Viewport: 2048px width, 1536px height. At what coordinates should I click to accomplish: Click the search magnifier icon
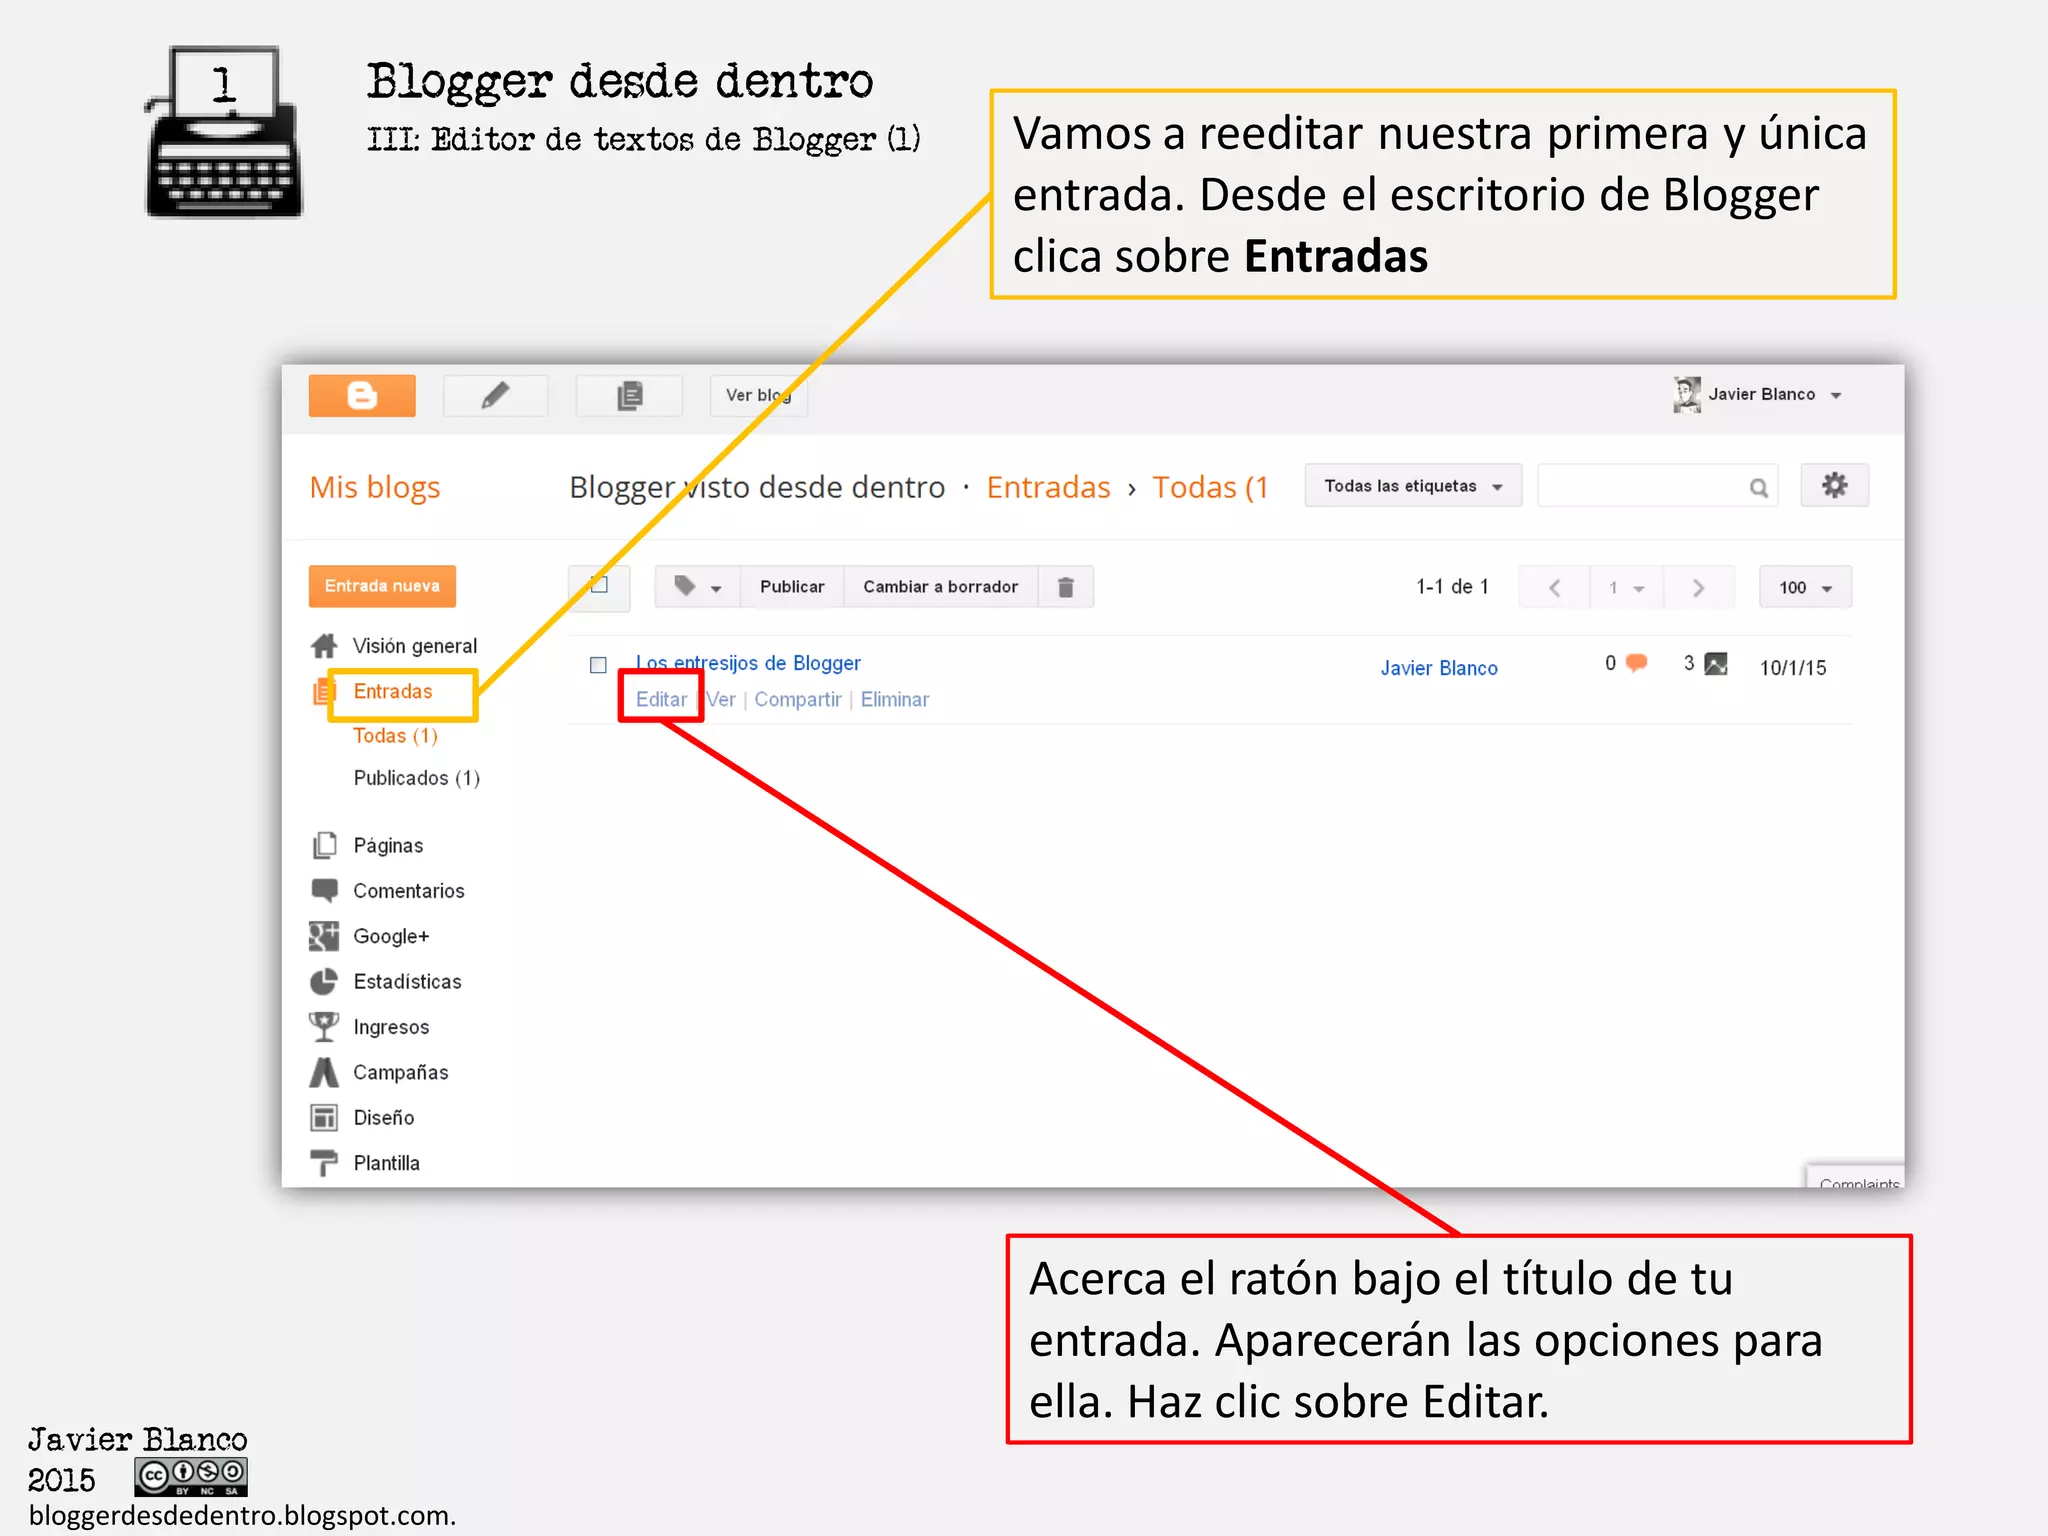click(1758, 487)
